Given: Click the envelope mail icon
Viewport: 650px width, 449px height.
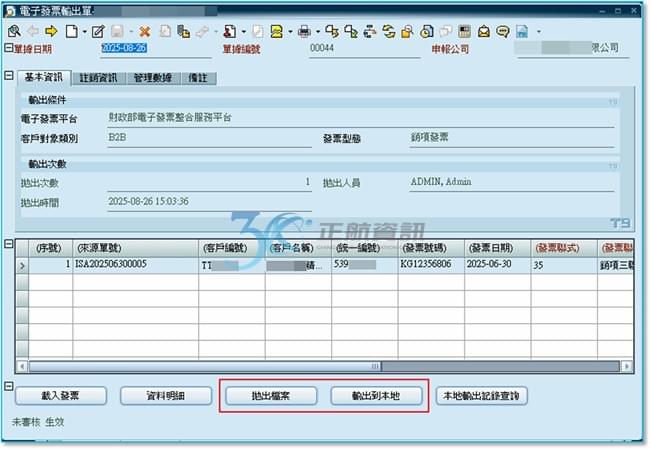Looking at the screenshot, I should pyautogui.click(x=484, y=31).
